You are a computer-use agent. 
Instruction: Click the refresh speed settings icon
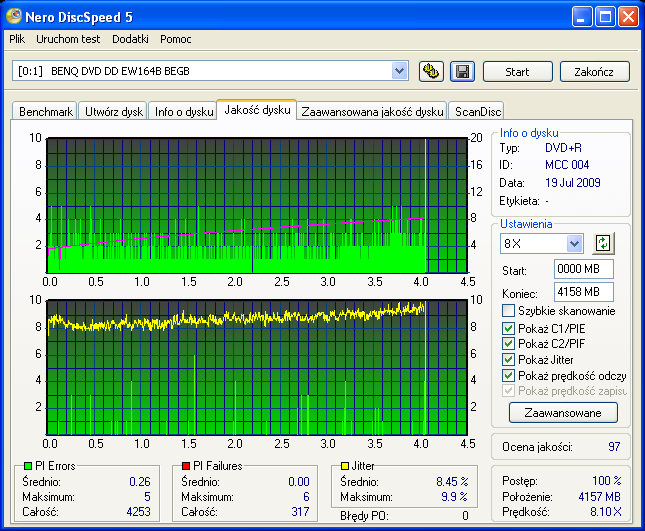603,243
